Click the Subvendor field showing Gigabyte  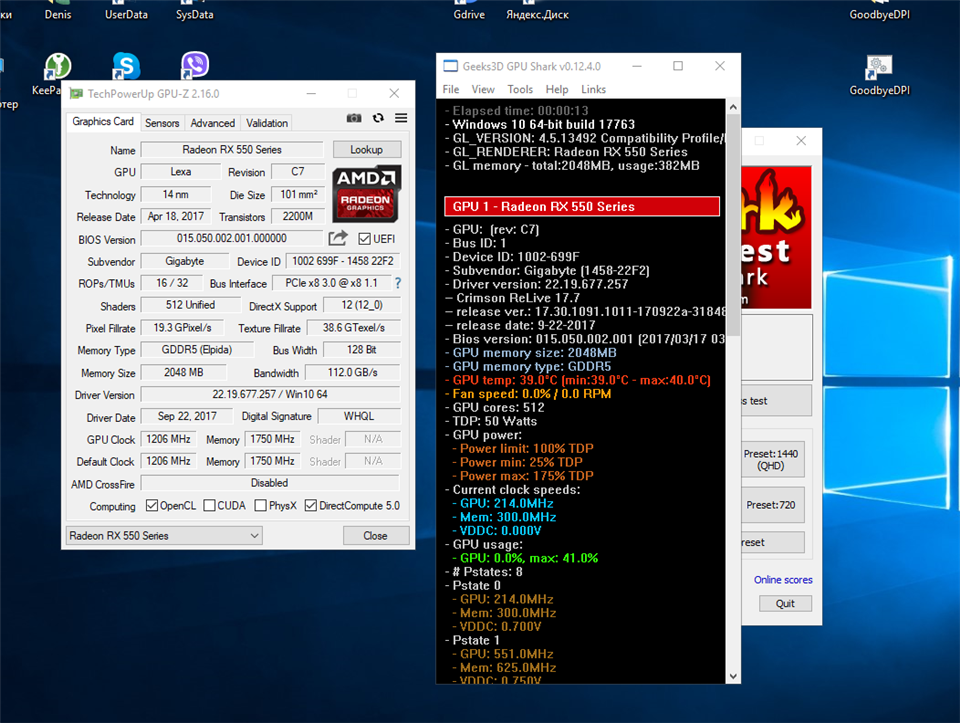click(184, 261)
